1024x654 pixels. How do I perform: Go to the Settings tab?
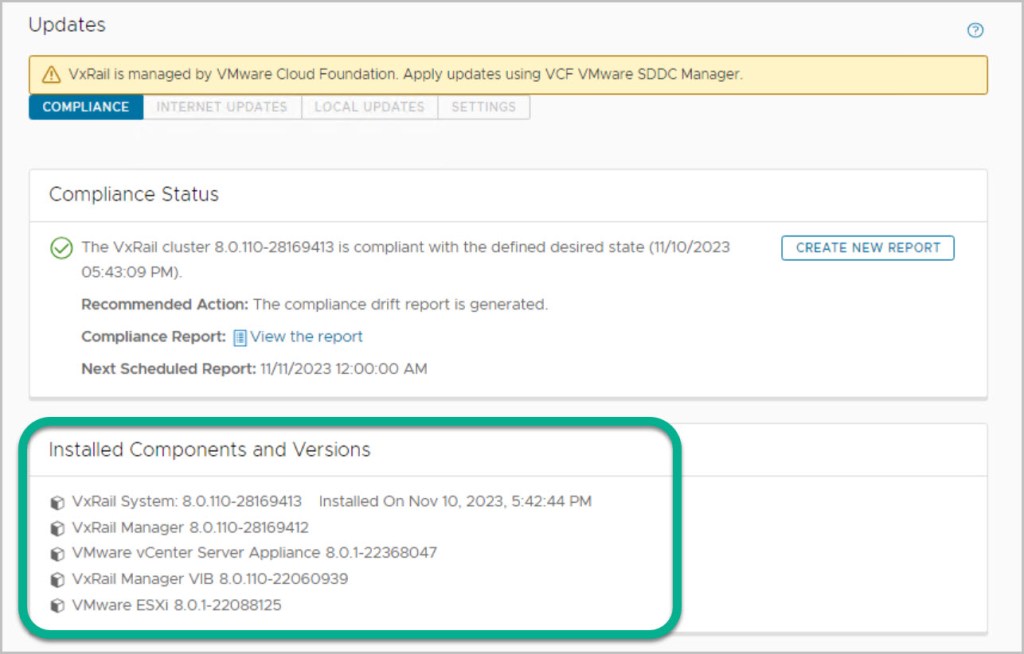pyautogui.click(x=484, y=107)
